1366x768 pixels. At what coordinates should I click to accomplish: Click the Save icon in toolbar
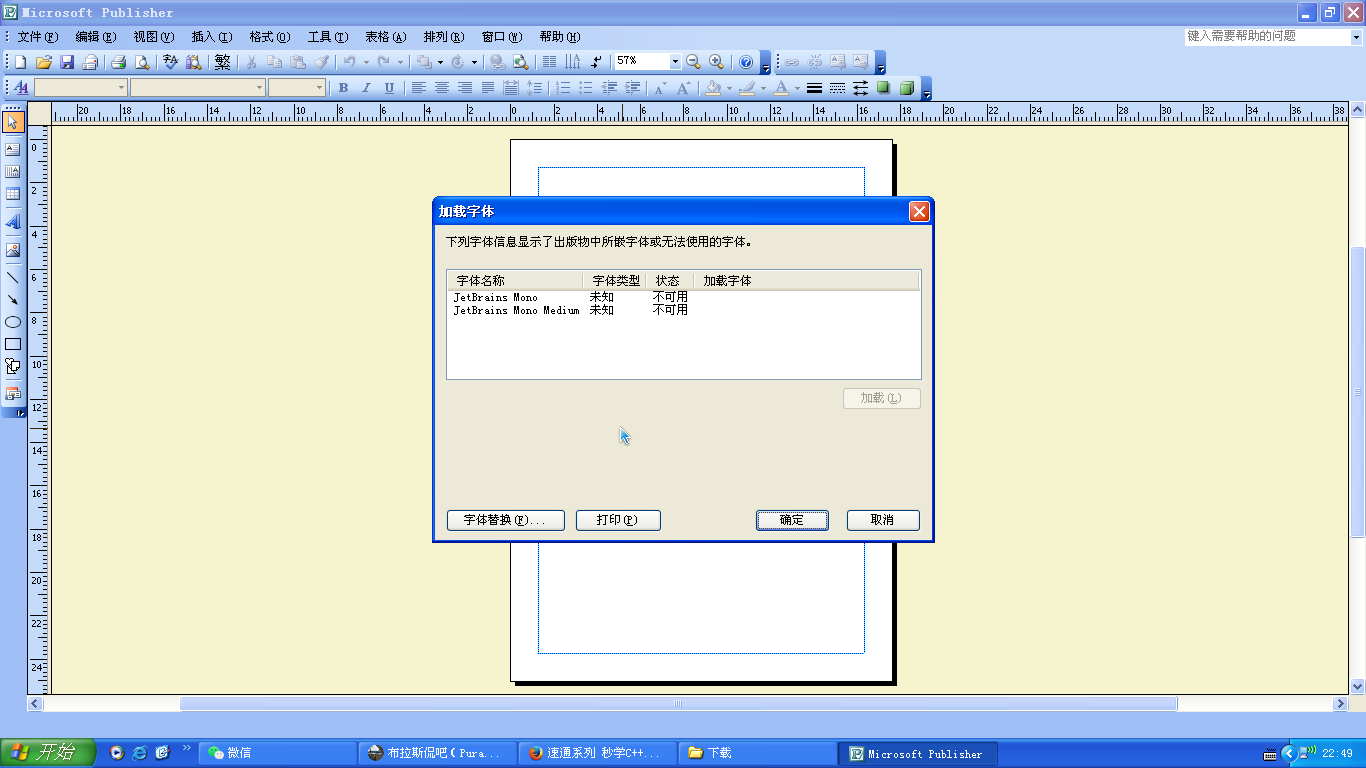click(67, 62)
